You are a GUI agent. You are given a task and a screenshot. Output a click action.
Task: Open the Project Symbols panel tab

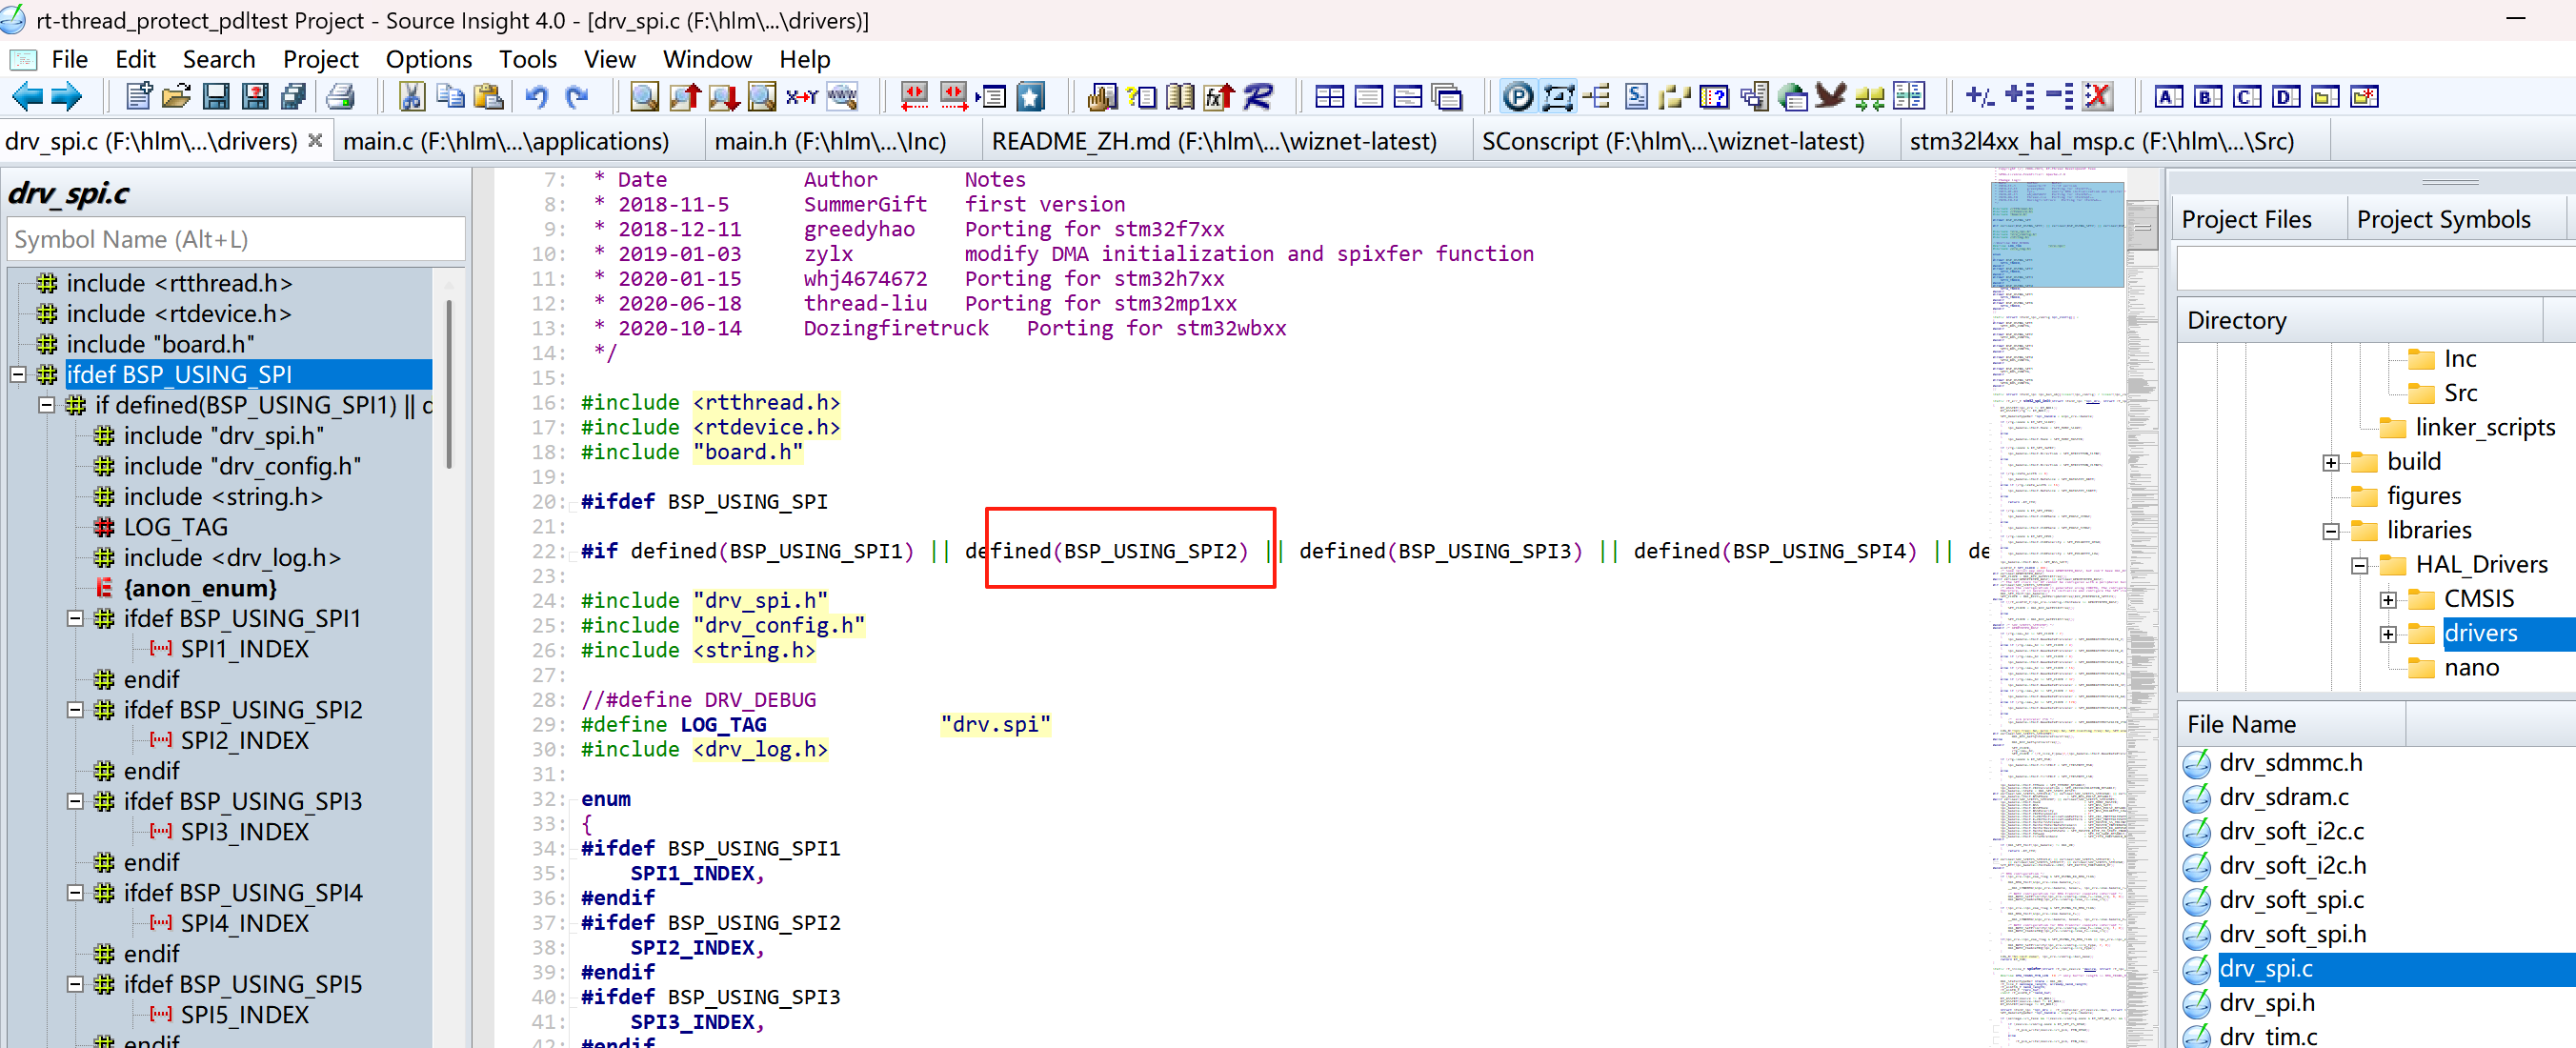pos(2443,219)
